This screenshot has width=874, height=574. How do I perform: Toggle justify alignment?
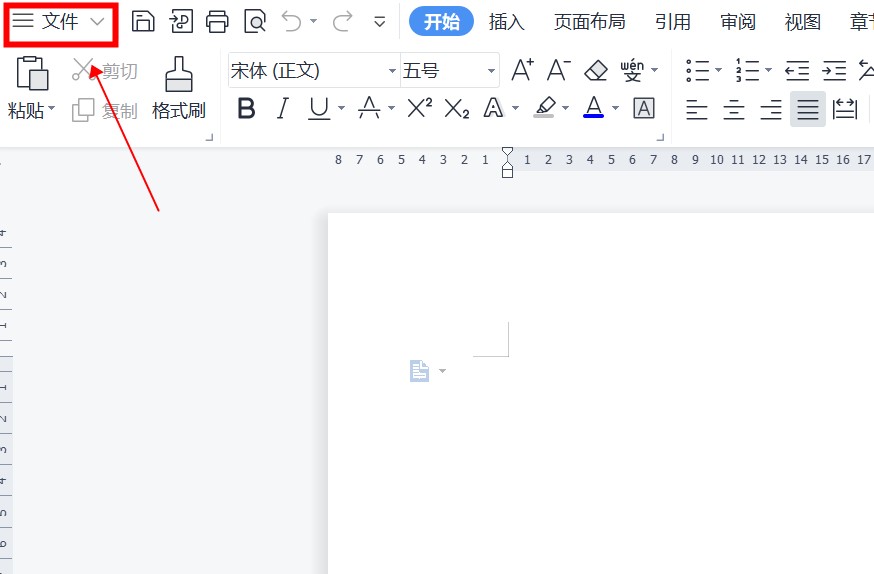[x=808, y=109]
